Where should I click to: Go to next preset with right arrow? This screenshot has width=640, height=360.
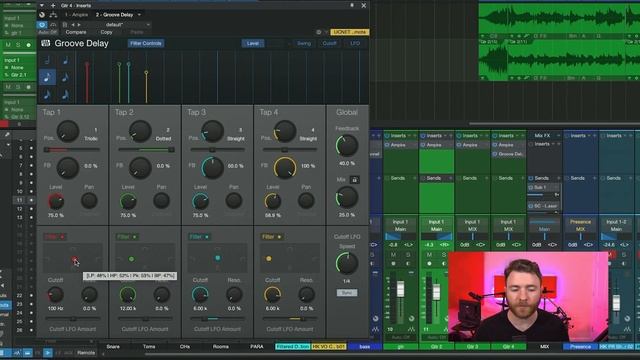coord(79,25)
